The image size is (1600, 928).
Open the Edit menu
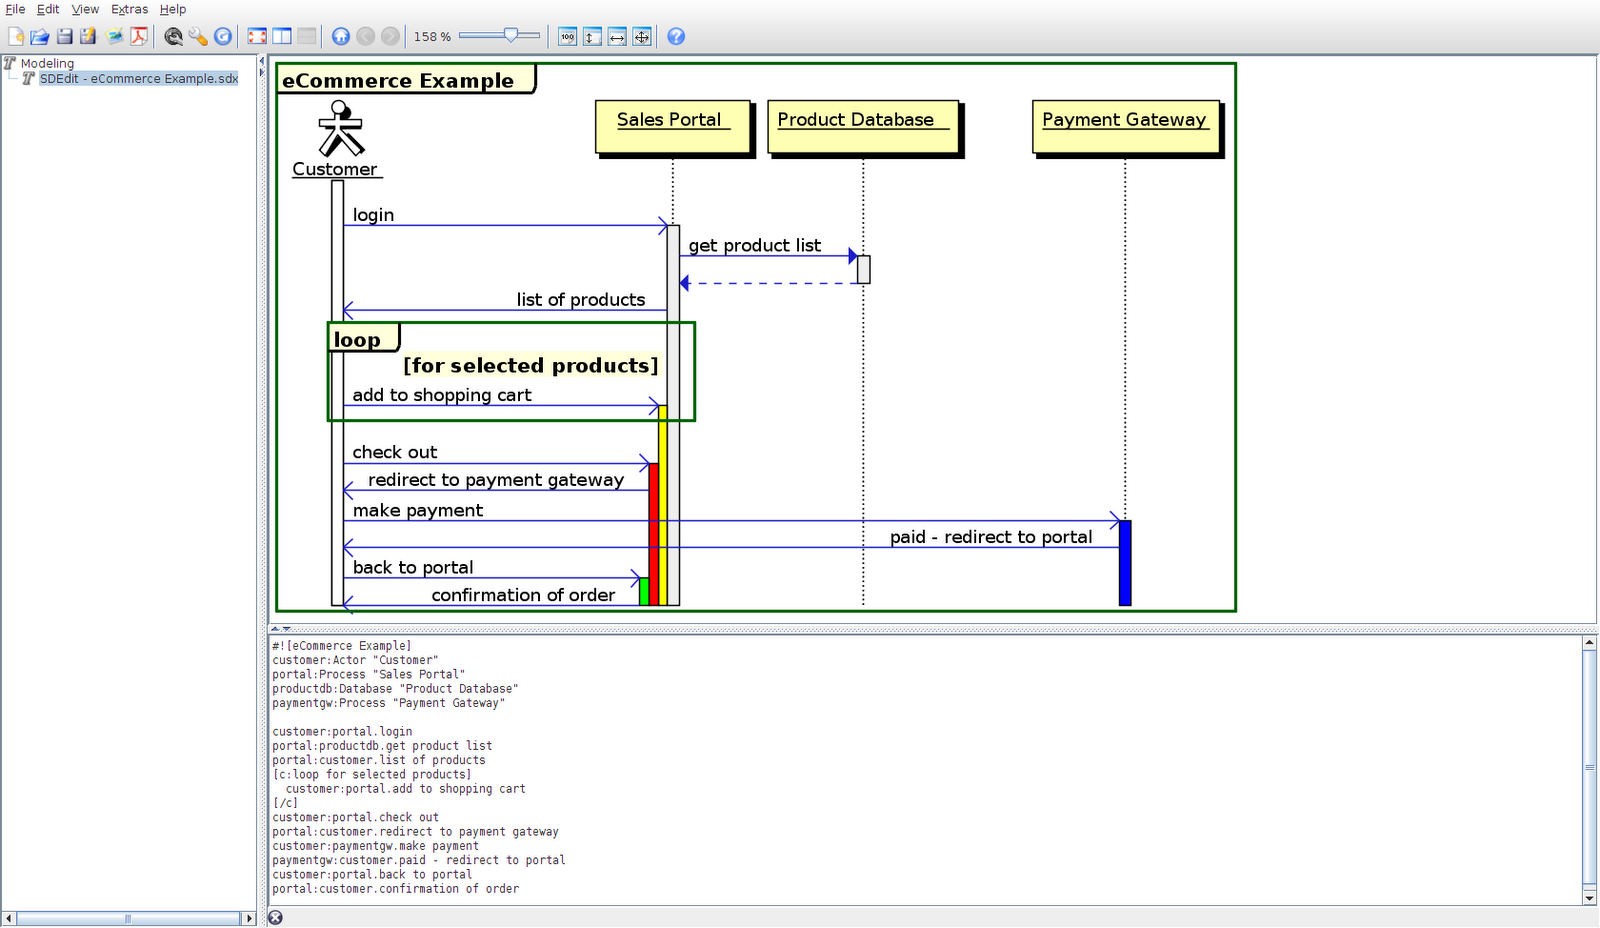pyautogui.click(x=48, y=9)
